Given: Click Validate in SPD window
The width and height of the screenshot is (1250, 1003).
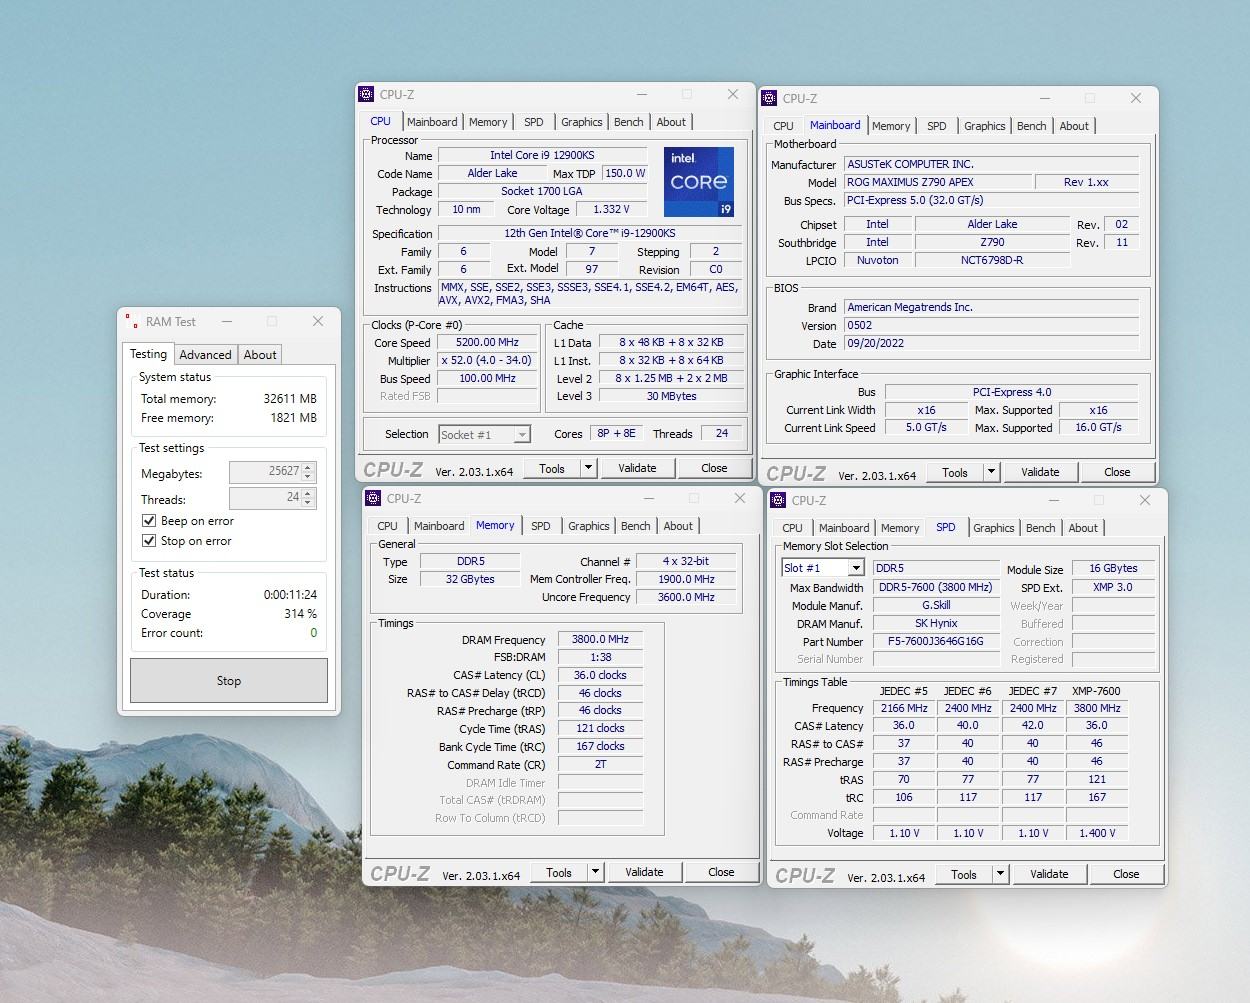Looking at the screenshot, I should pos(1049,874).
